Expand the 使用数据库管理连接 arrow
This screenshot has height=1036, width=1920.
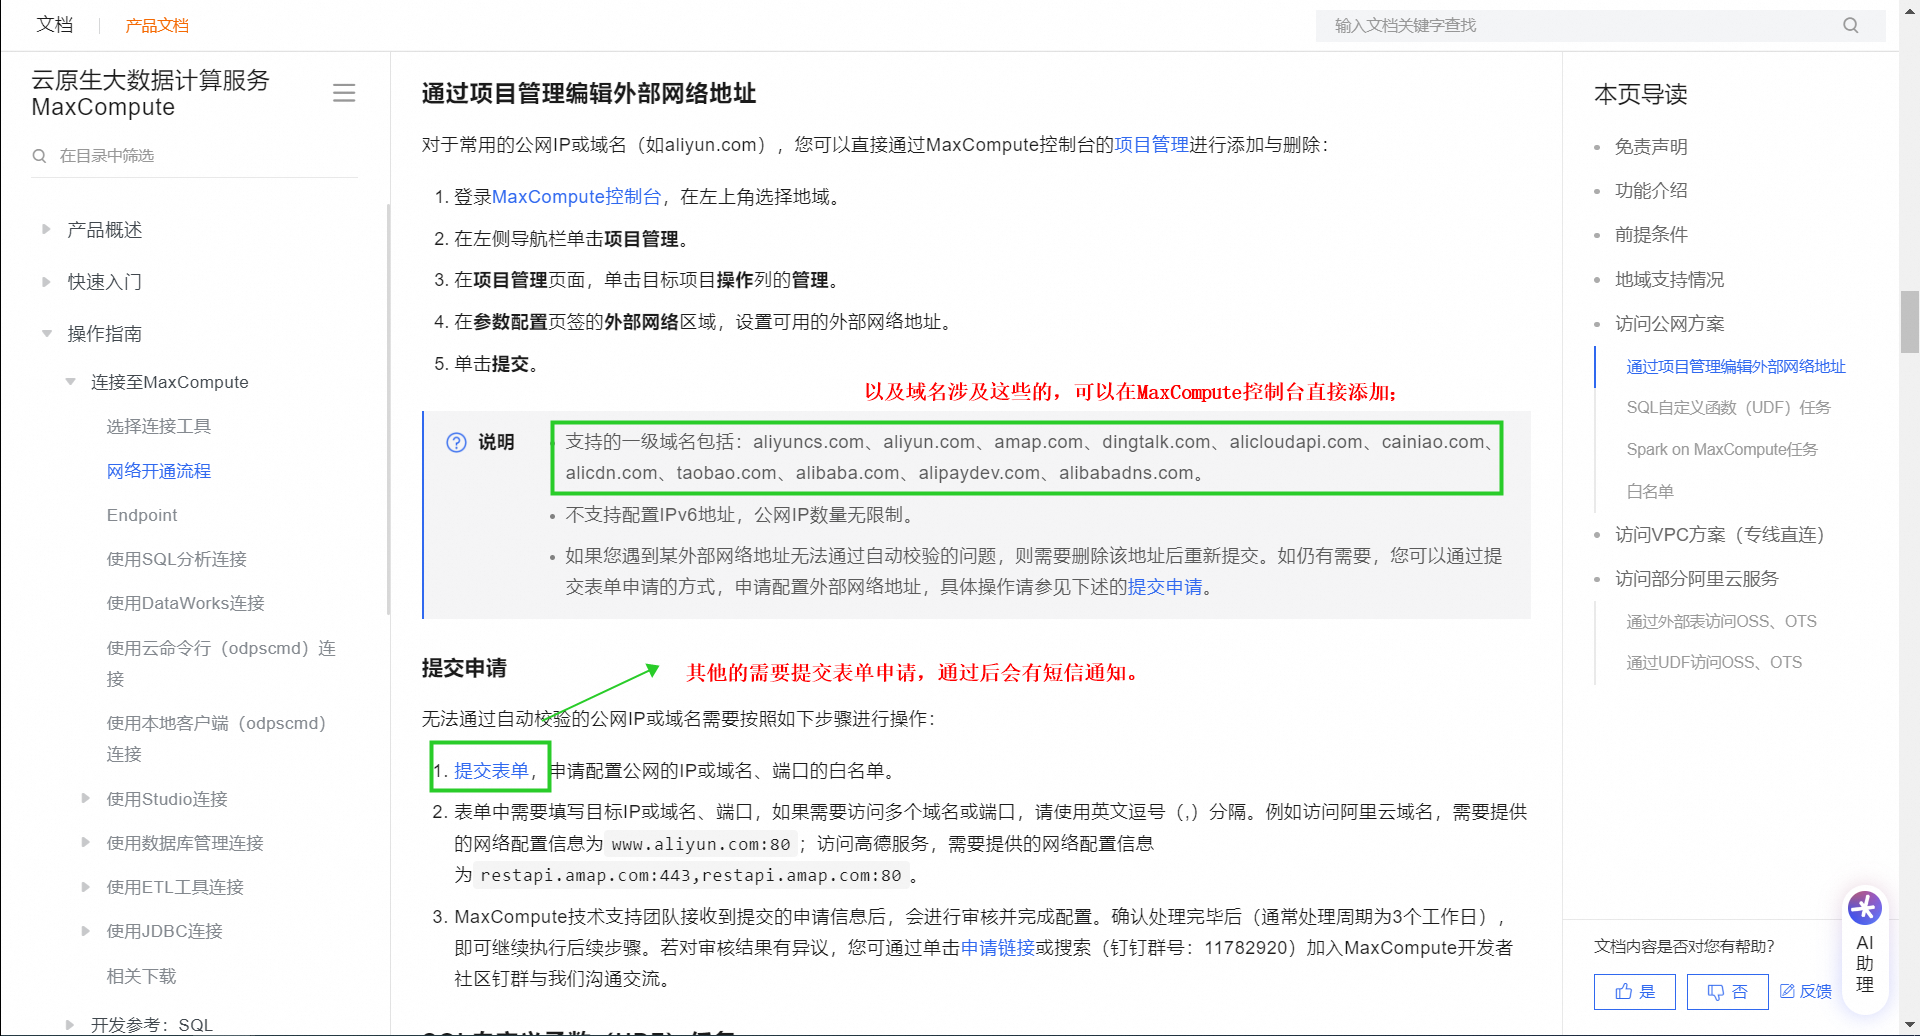coord(86,842)
